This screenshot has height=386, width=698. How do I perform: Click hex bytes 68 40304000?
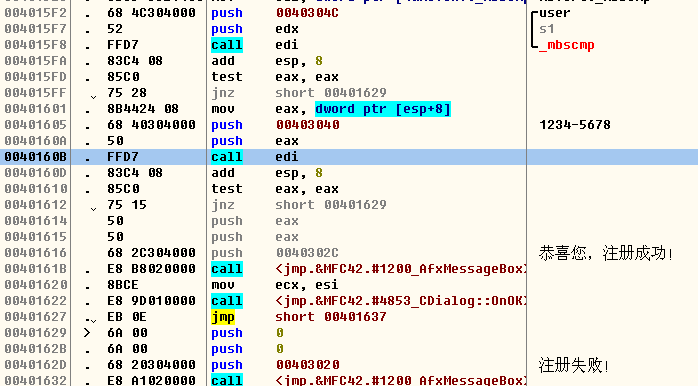tap(151, 125)
